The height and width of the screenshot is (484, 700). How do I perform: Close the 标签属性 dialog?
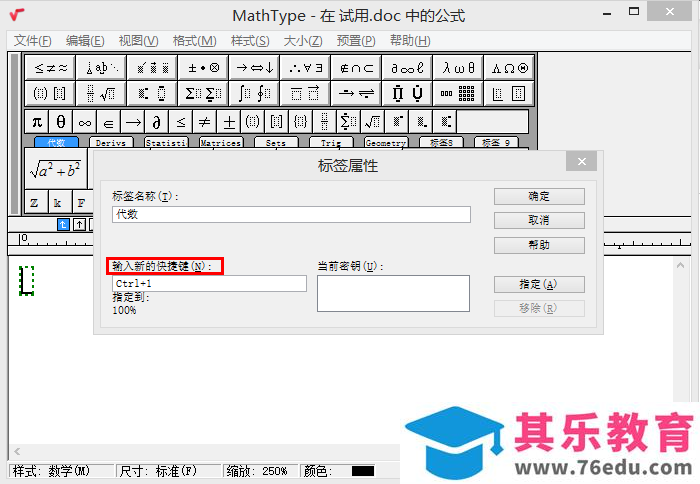click(581, 161)
